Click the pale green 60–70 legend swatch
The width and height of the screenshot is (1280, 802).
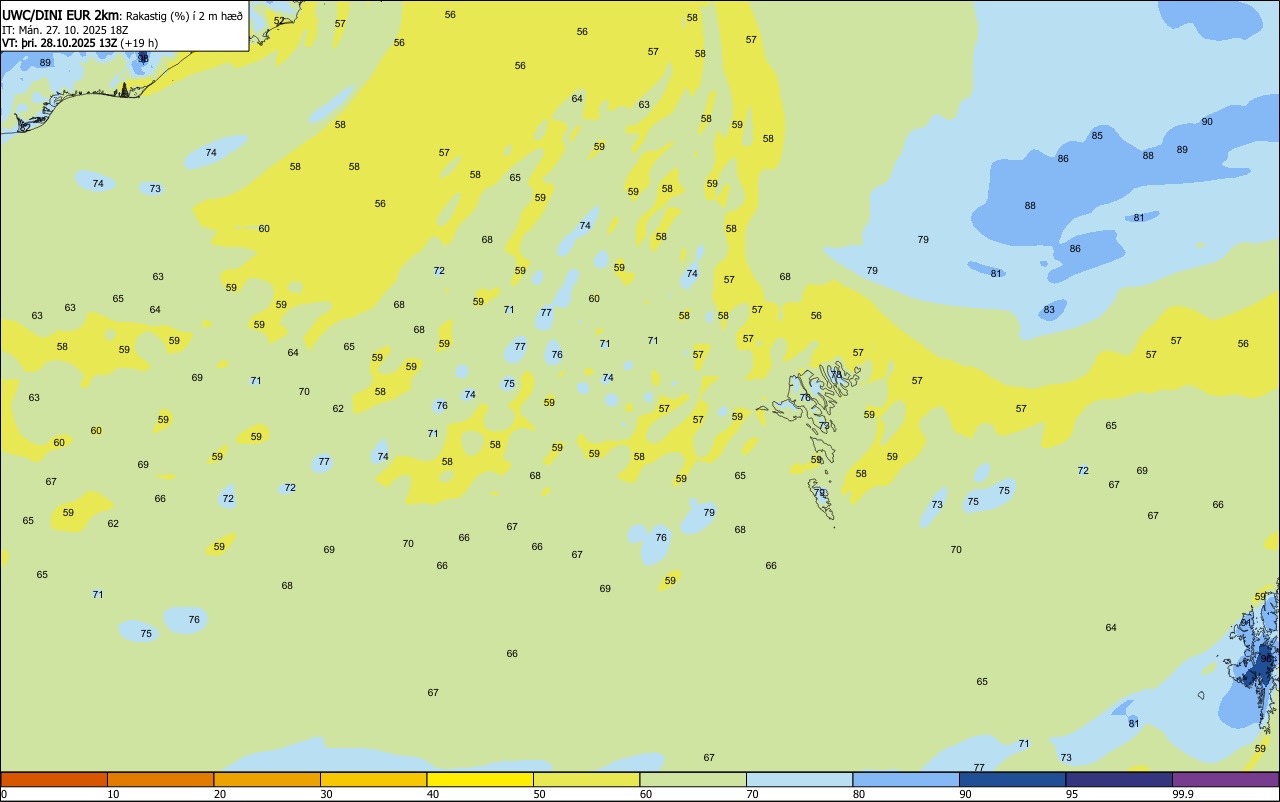coord(693,779)
